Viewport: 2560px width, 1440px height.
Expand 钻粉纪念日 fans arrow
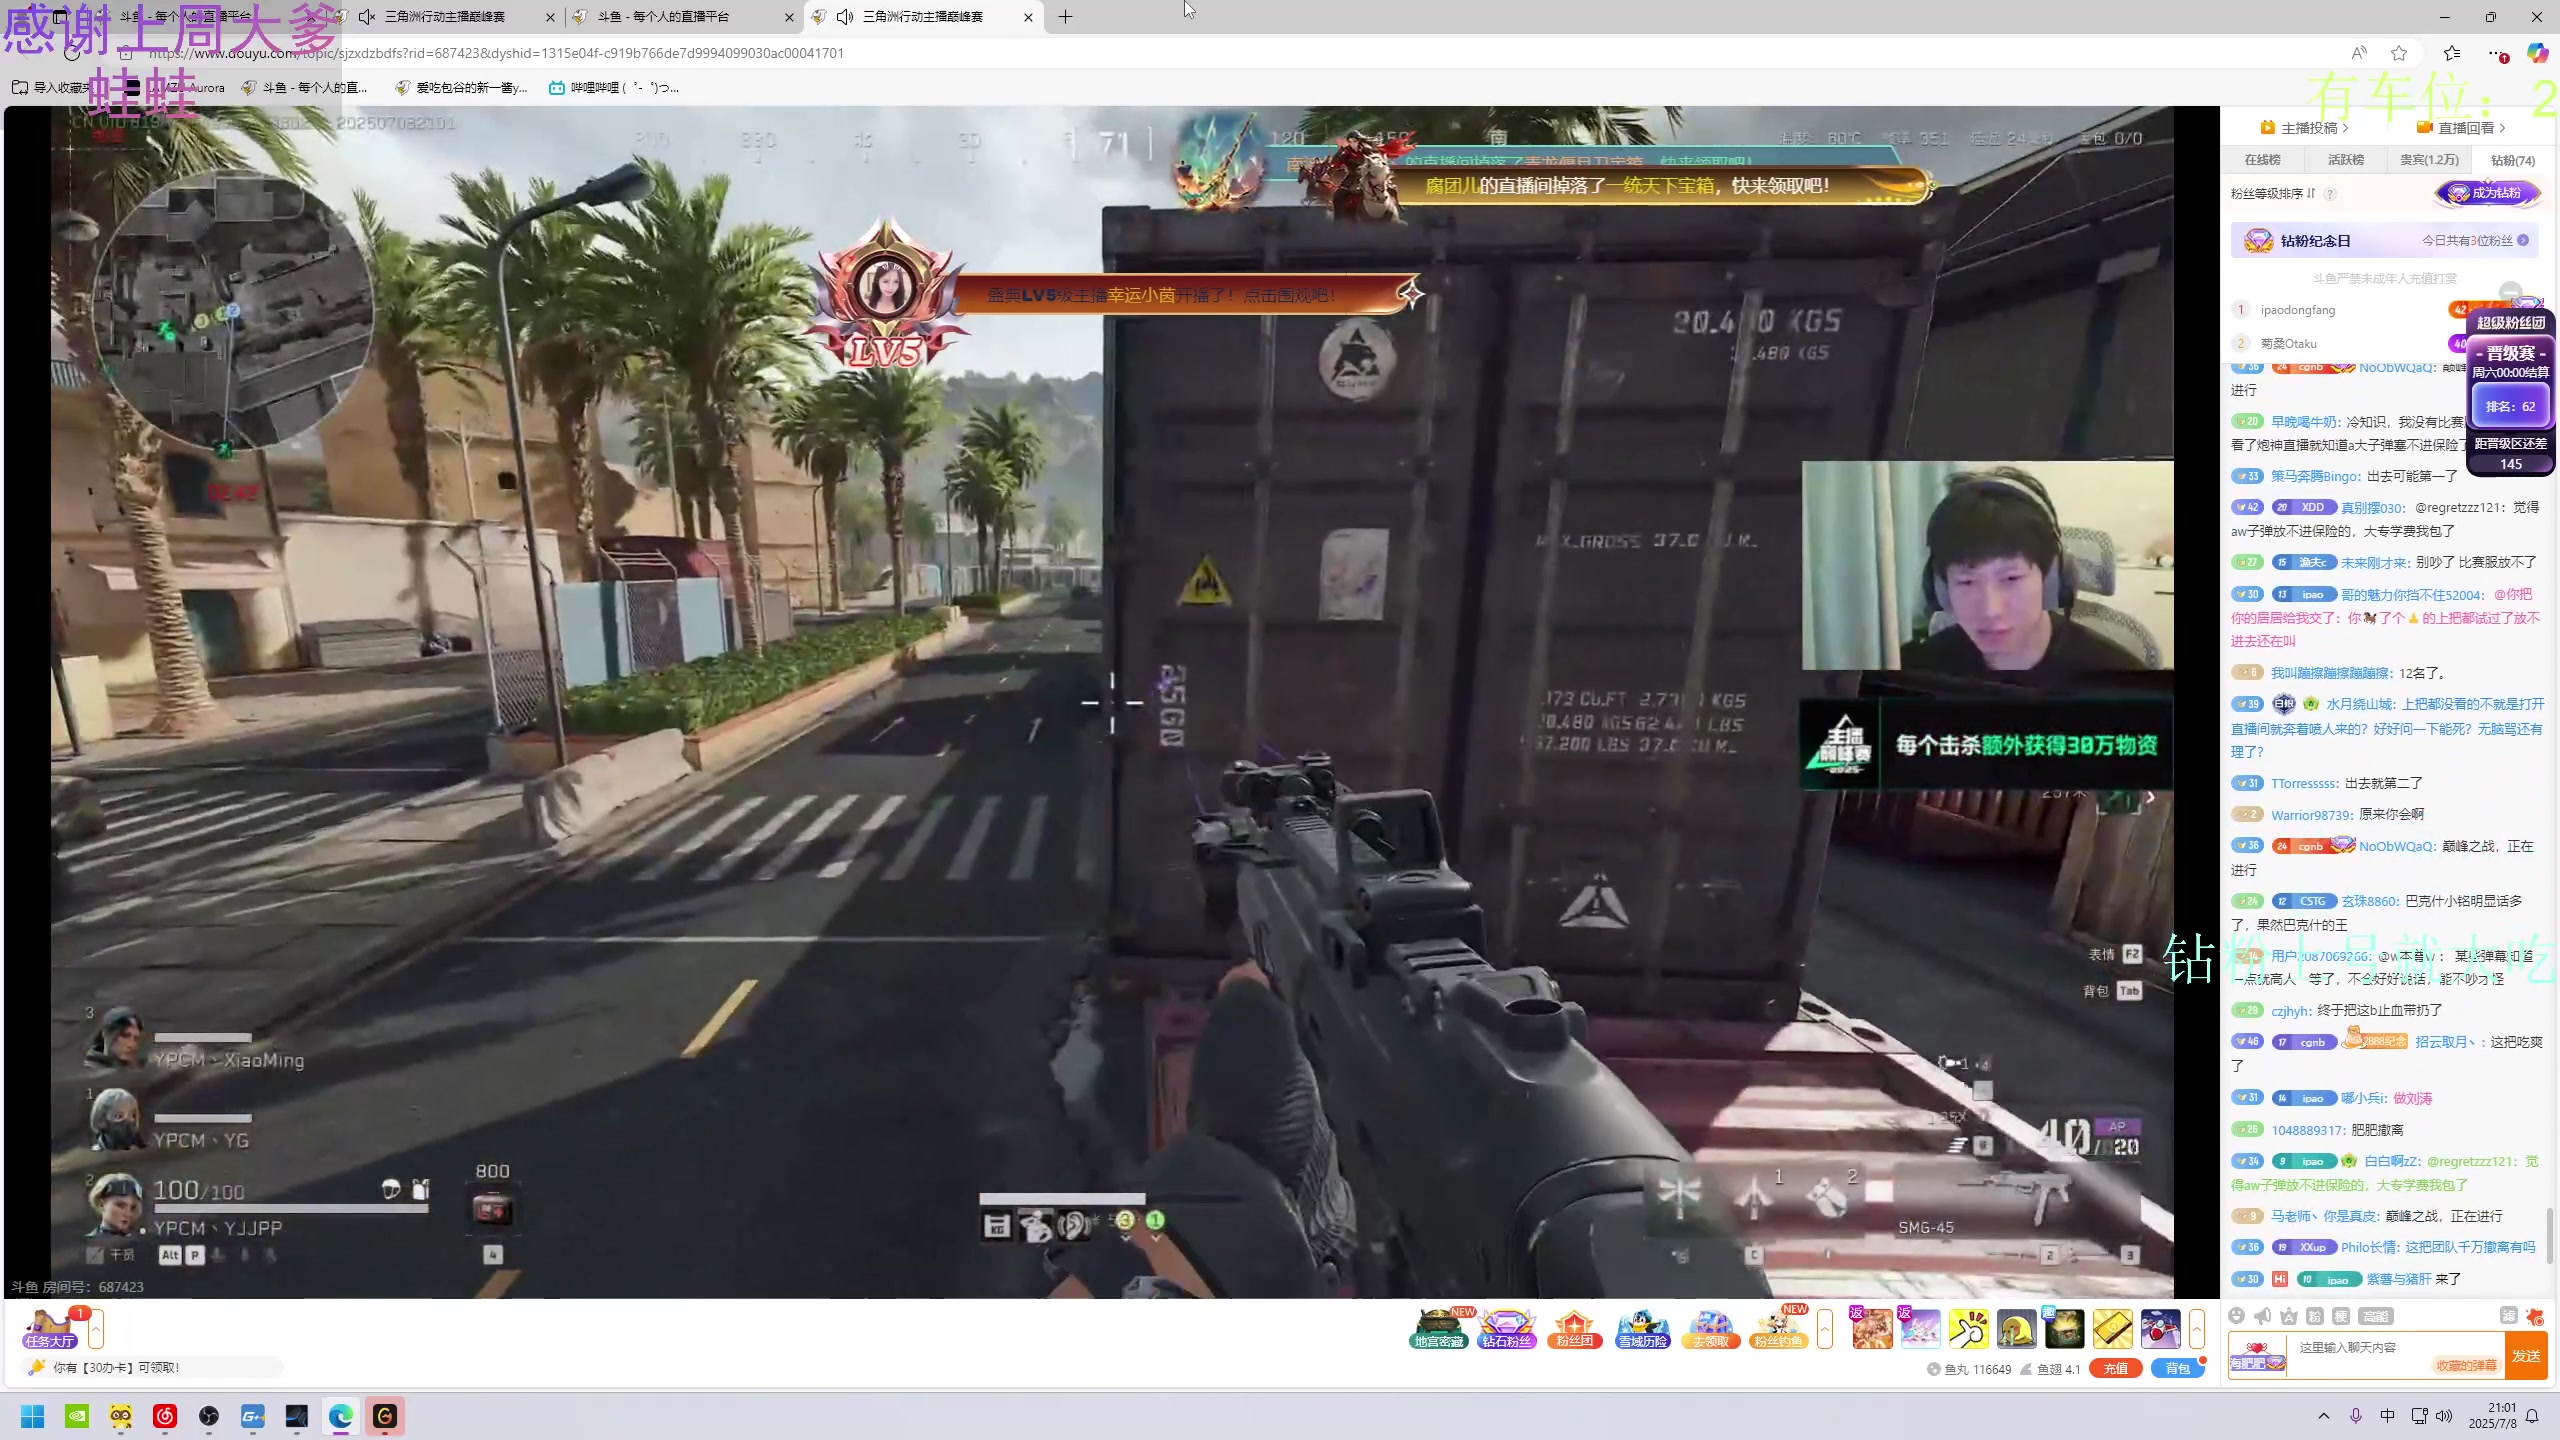[x=2523, y=241]
